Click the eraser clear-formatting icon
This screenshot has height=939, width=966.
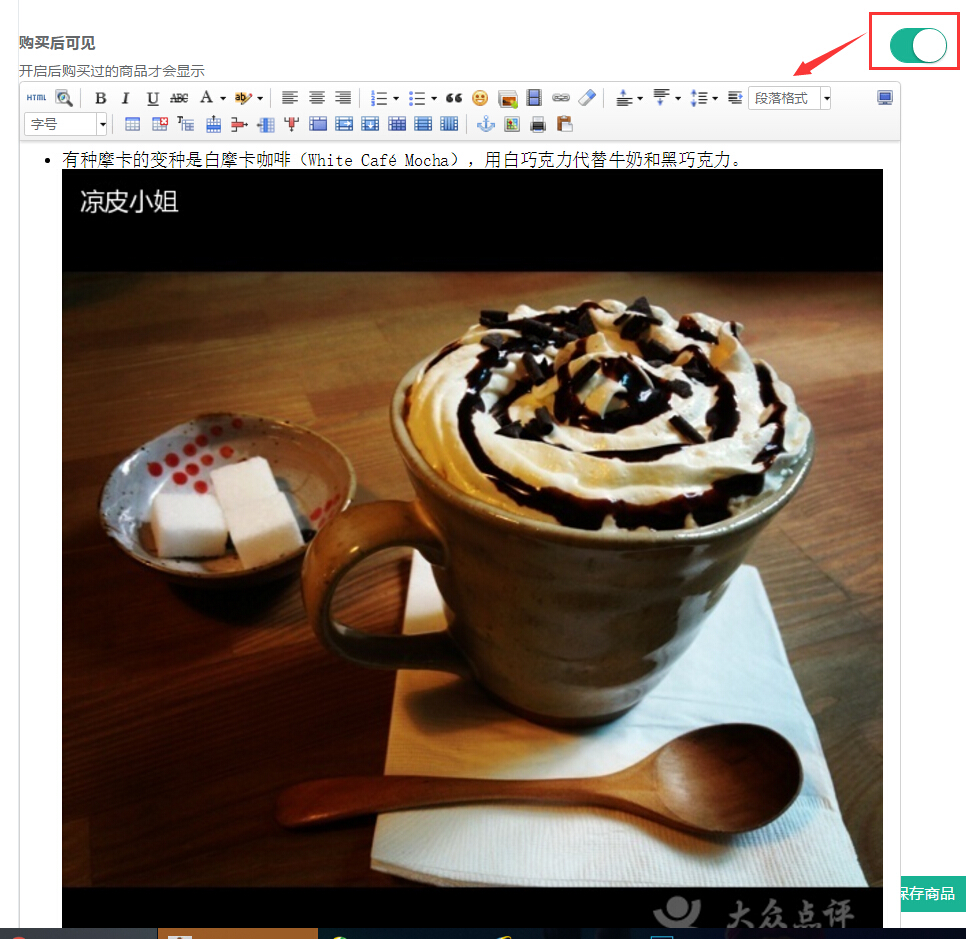(587, 98)
